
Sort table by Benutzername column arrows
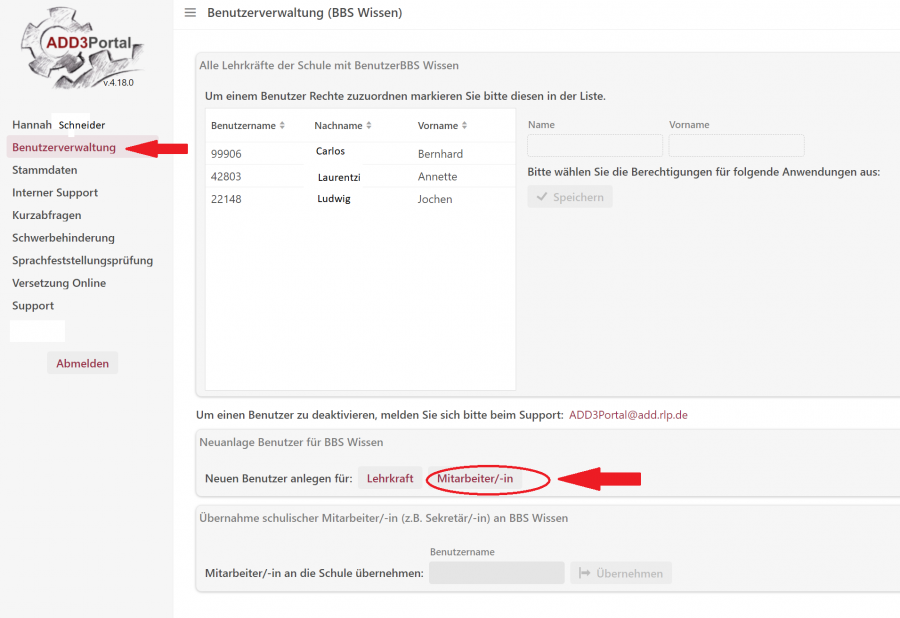coord(282,126)
